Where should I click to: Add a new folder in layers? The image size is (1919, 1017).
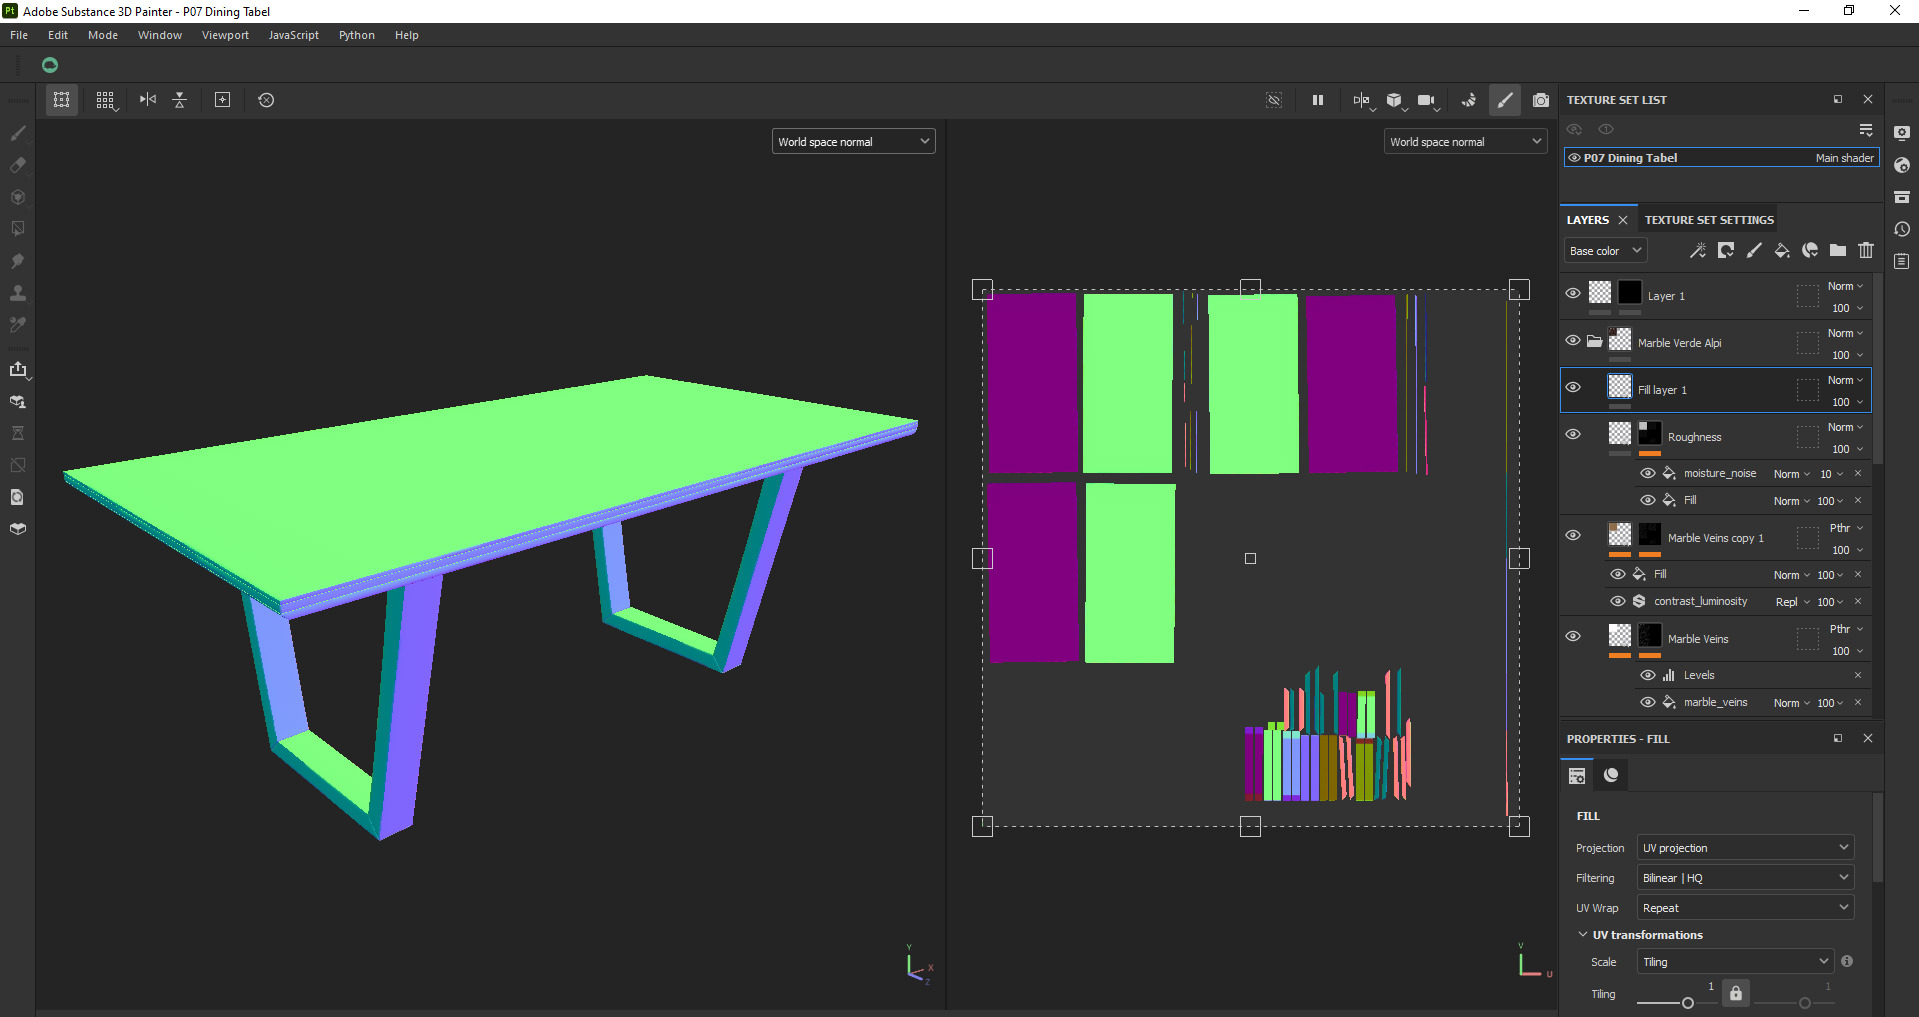[x=1838, y=251]
